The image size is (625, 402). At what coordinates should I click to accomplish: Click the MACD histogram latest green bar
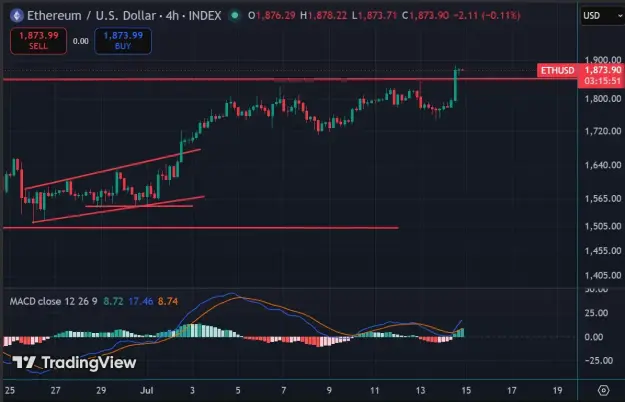tap(462, 333)
